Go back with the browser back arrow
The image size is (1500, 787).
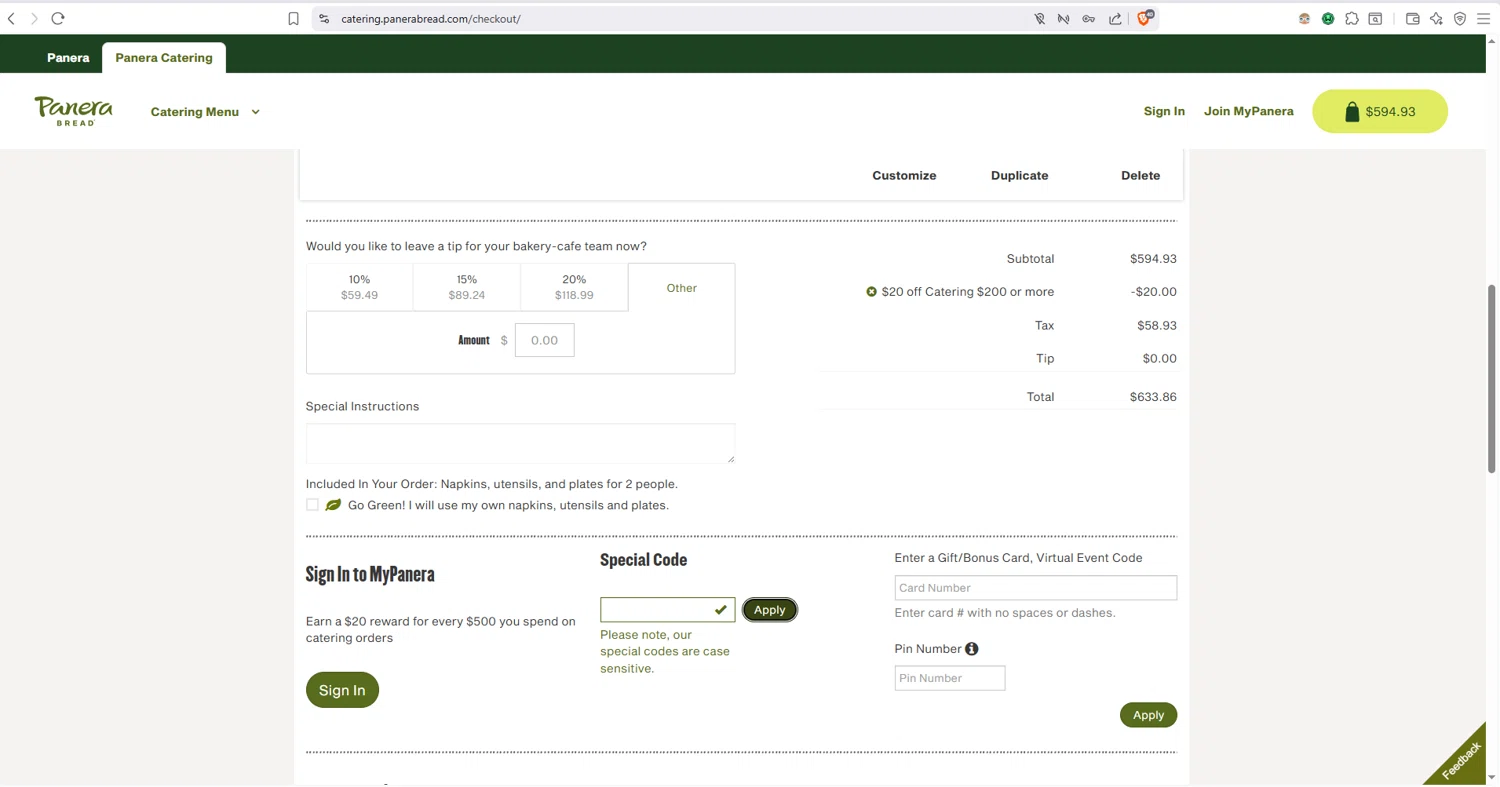11,18
